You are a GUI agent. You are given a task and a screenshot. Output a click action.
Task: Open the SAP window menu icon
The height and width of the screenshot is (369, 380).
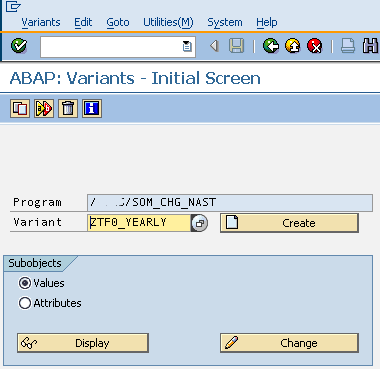click(x=13, y=7)
